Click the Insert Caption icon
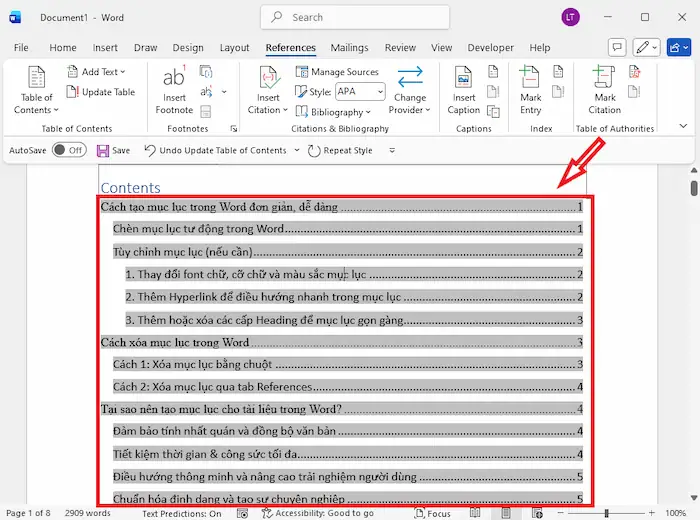The width and height of the screenshot is (700, 520). pyautogui.click(x=464, y=80)
